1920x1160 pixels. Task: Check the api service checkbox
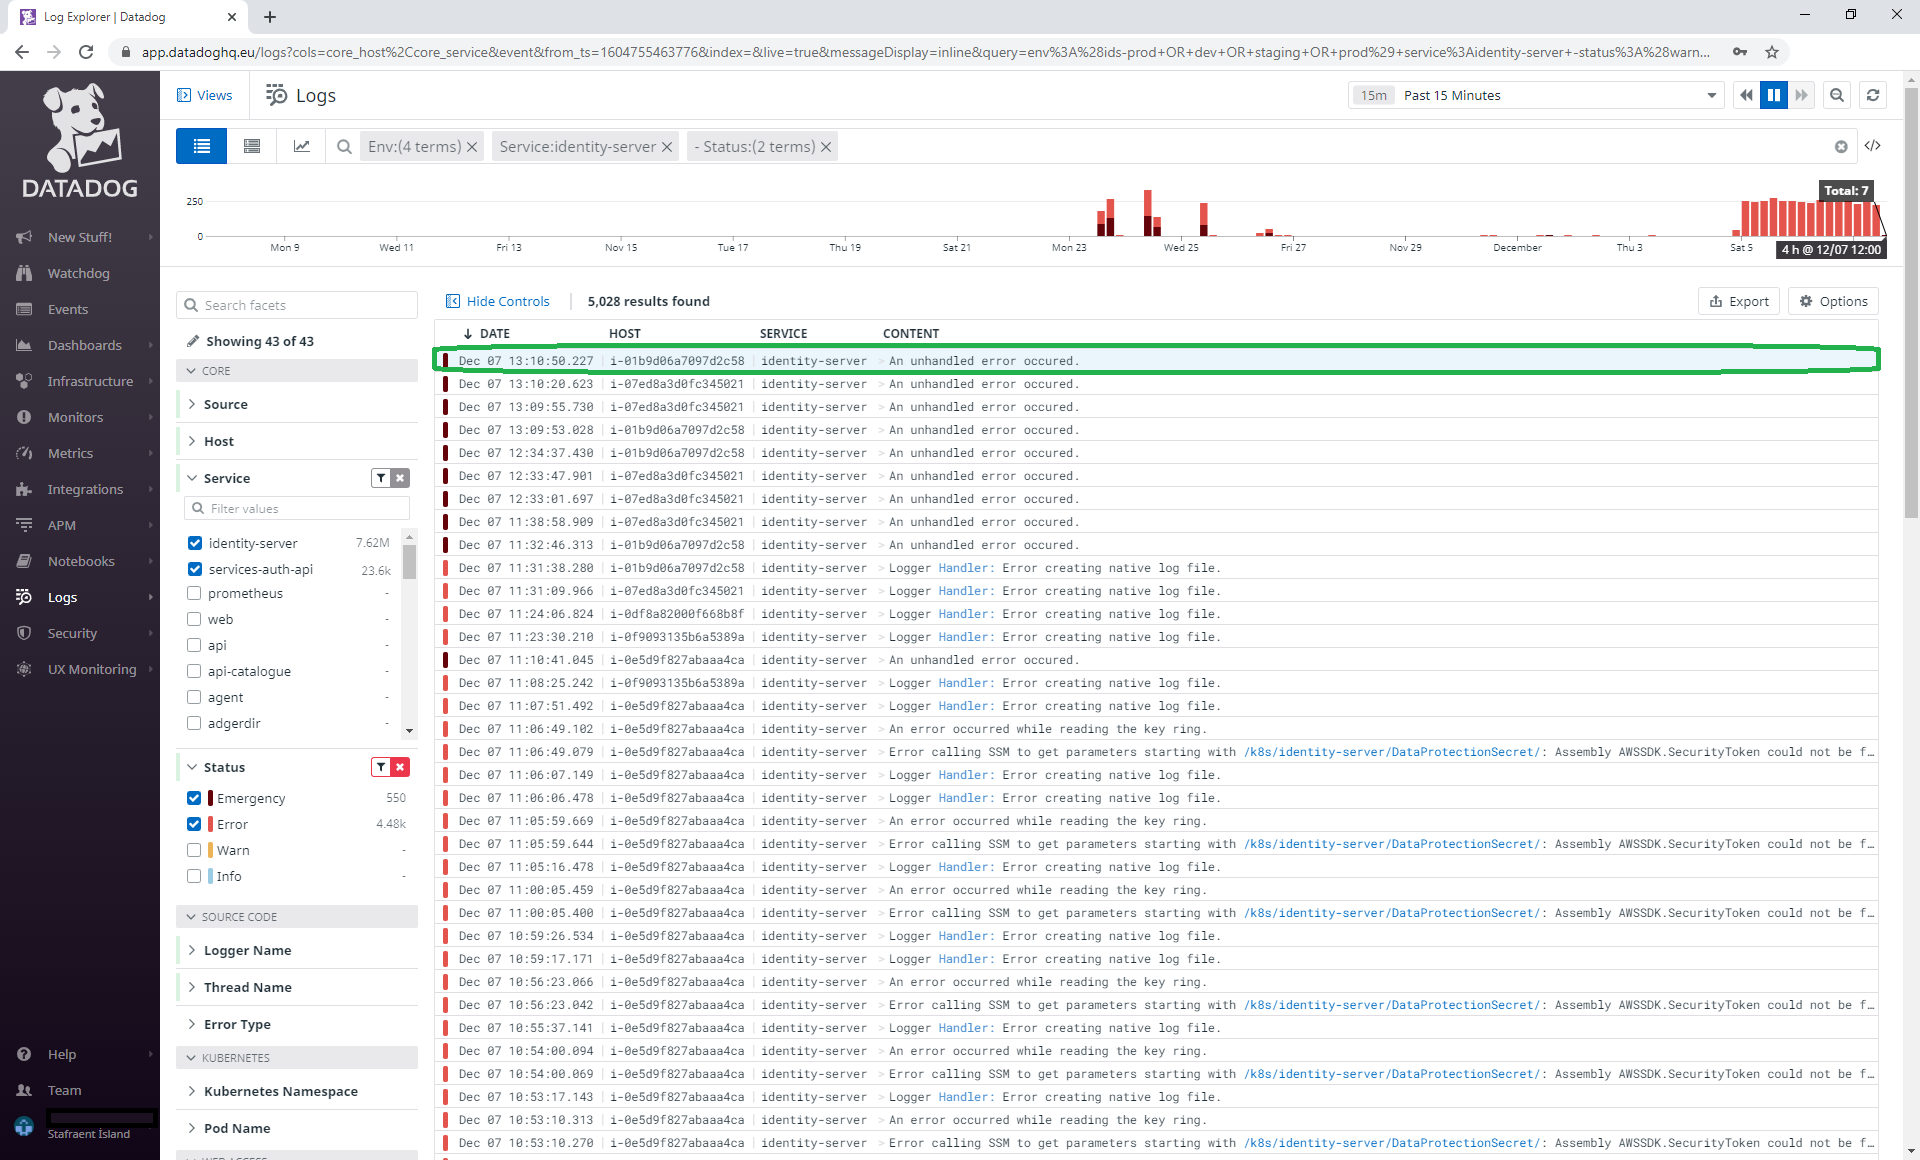[195, 645]
